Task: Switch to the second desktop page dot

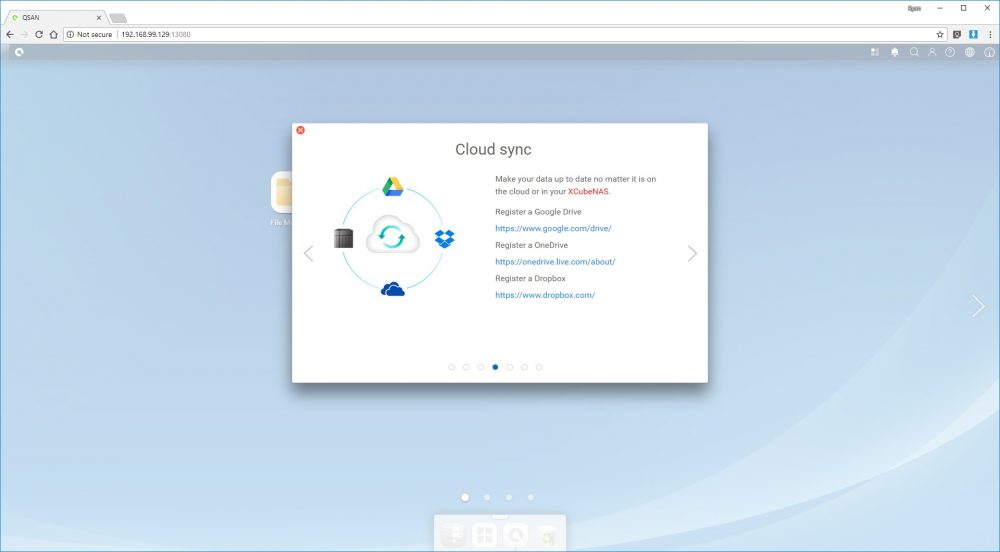Action: (x=487, y=497)
